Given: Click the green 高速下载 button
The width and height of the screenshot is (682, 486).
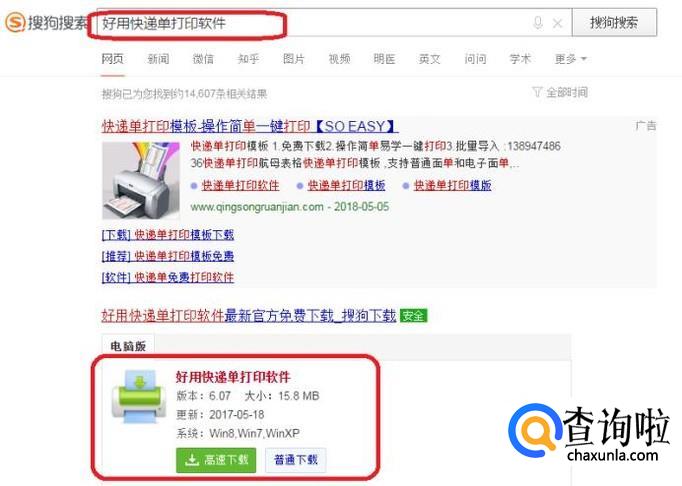Looking at the screenshot, I should (x=216, y=460).
